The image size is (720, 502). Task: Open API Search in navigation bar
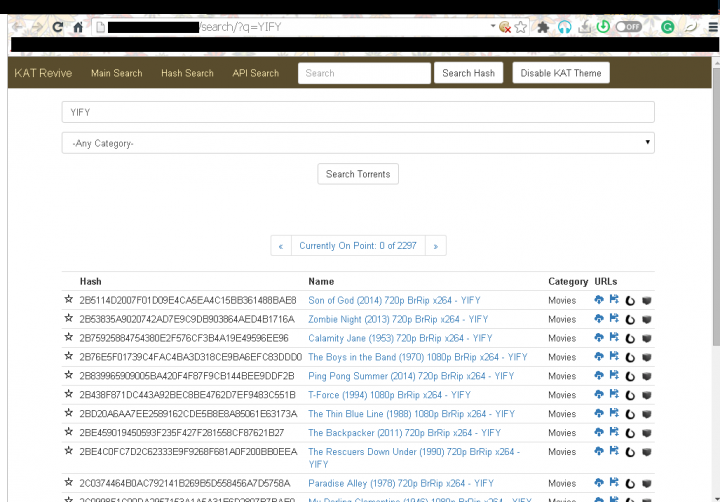click(x=255, y=73)
